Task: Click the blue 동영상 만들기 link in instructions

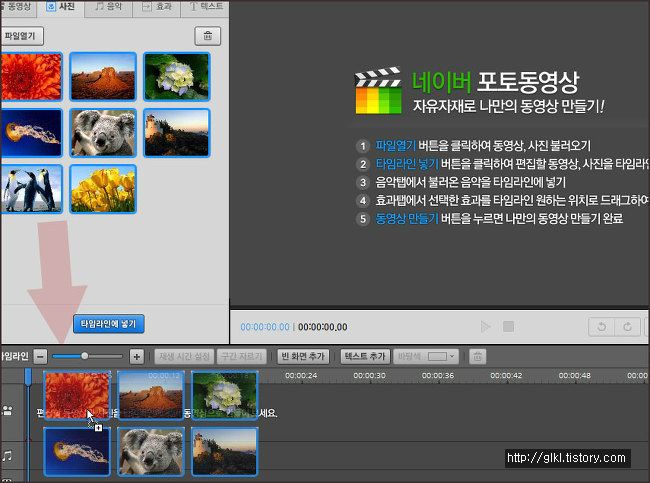Action: (x=407, y=218)
